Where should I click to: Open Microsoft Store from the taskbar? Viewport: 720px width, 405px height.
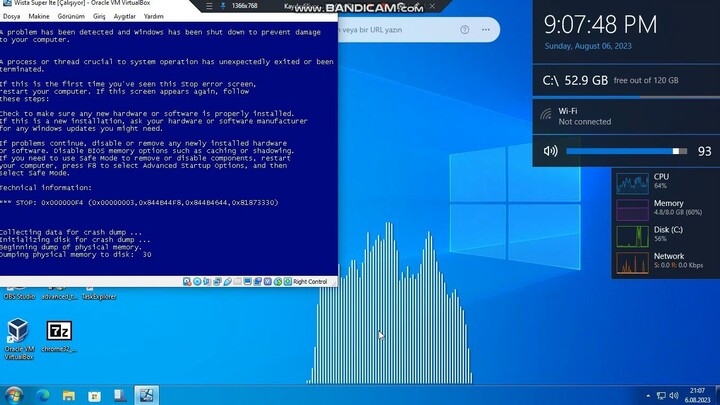pos(94,396)
